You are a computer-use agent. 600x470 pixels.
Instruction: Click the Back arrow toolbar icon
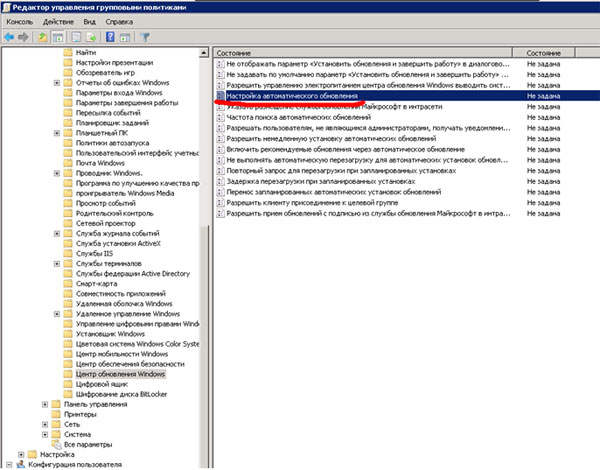click(x=9, y=37)
